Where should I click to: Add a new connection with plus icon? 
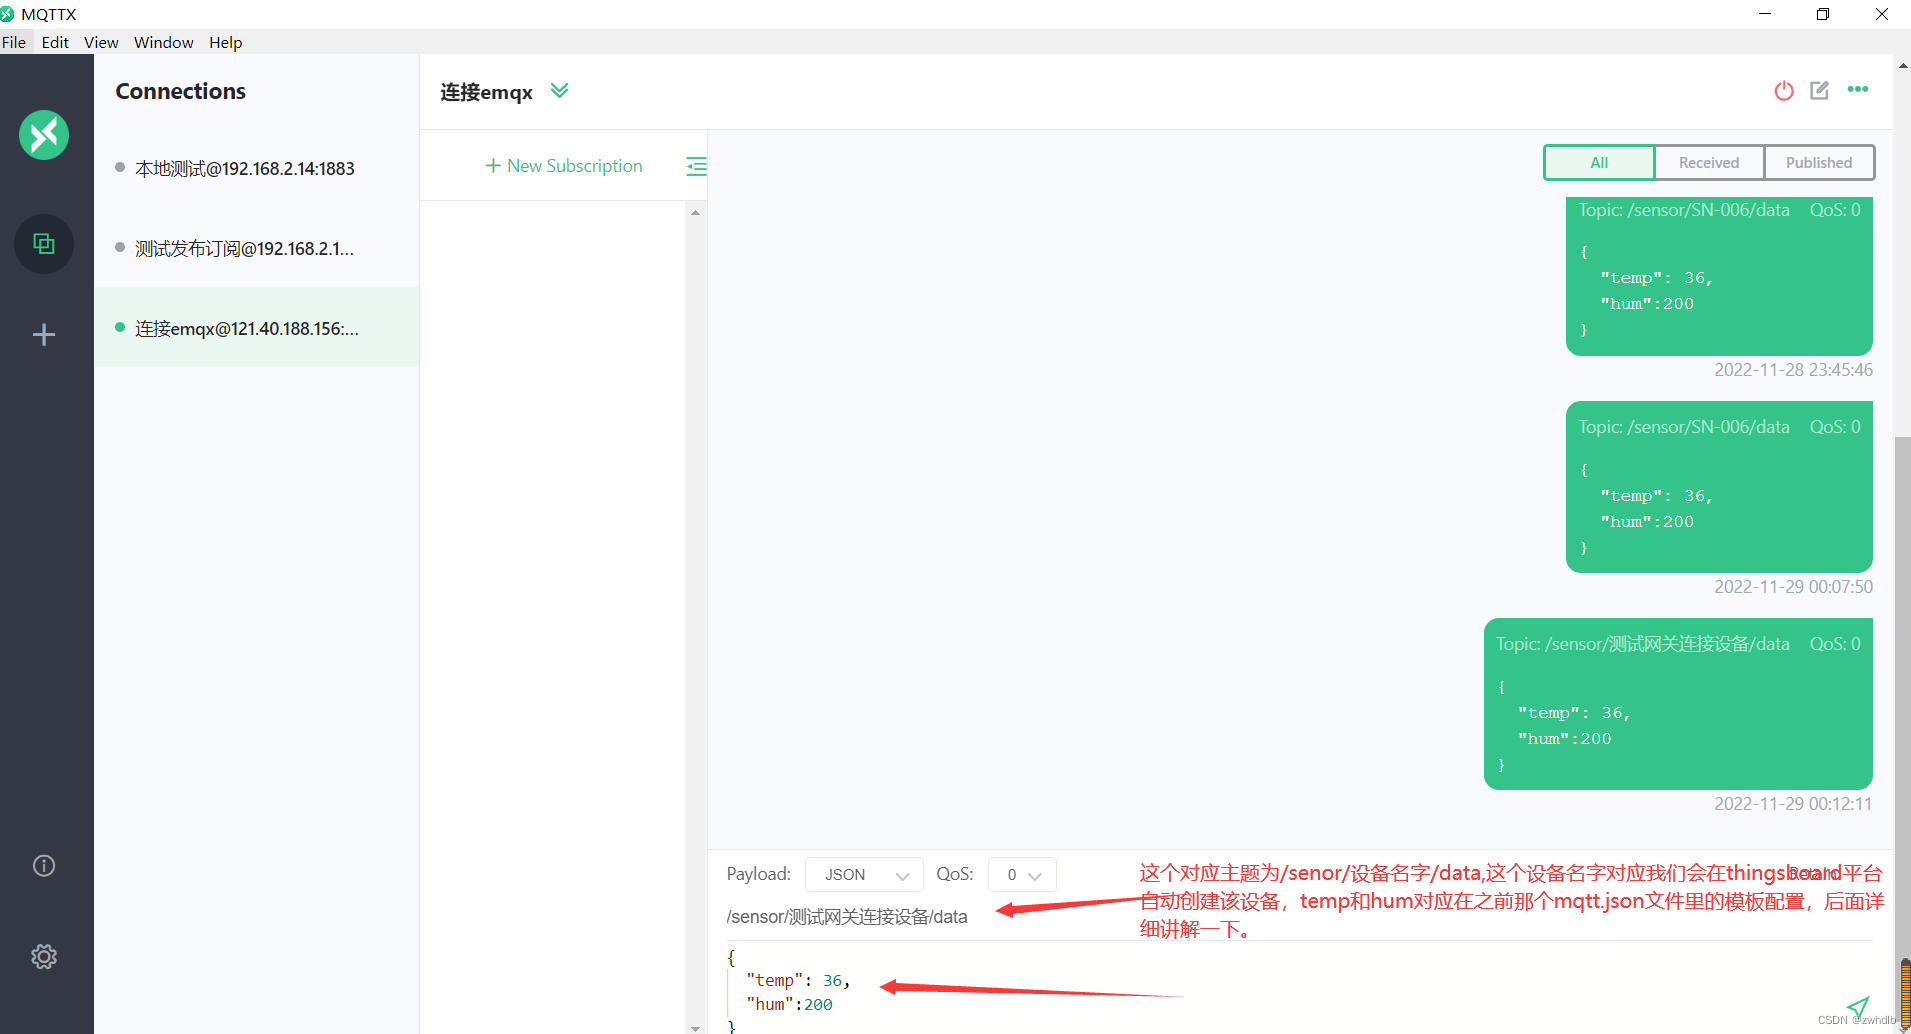tap(44, 335)
